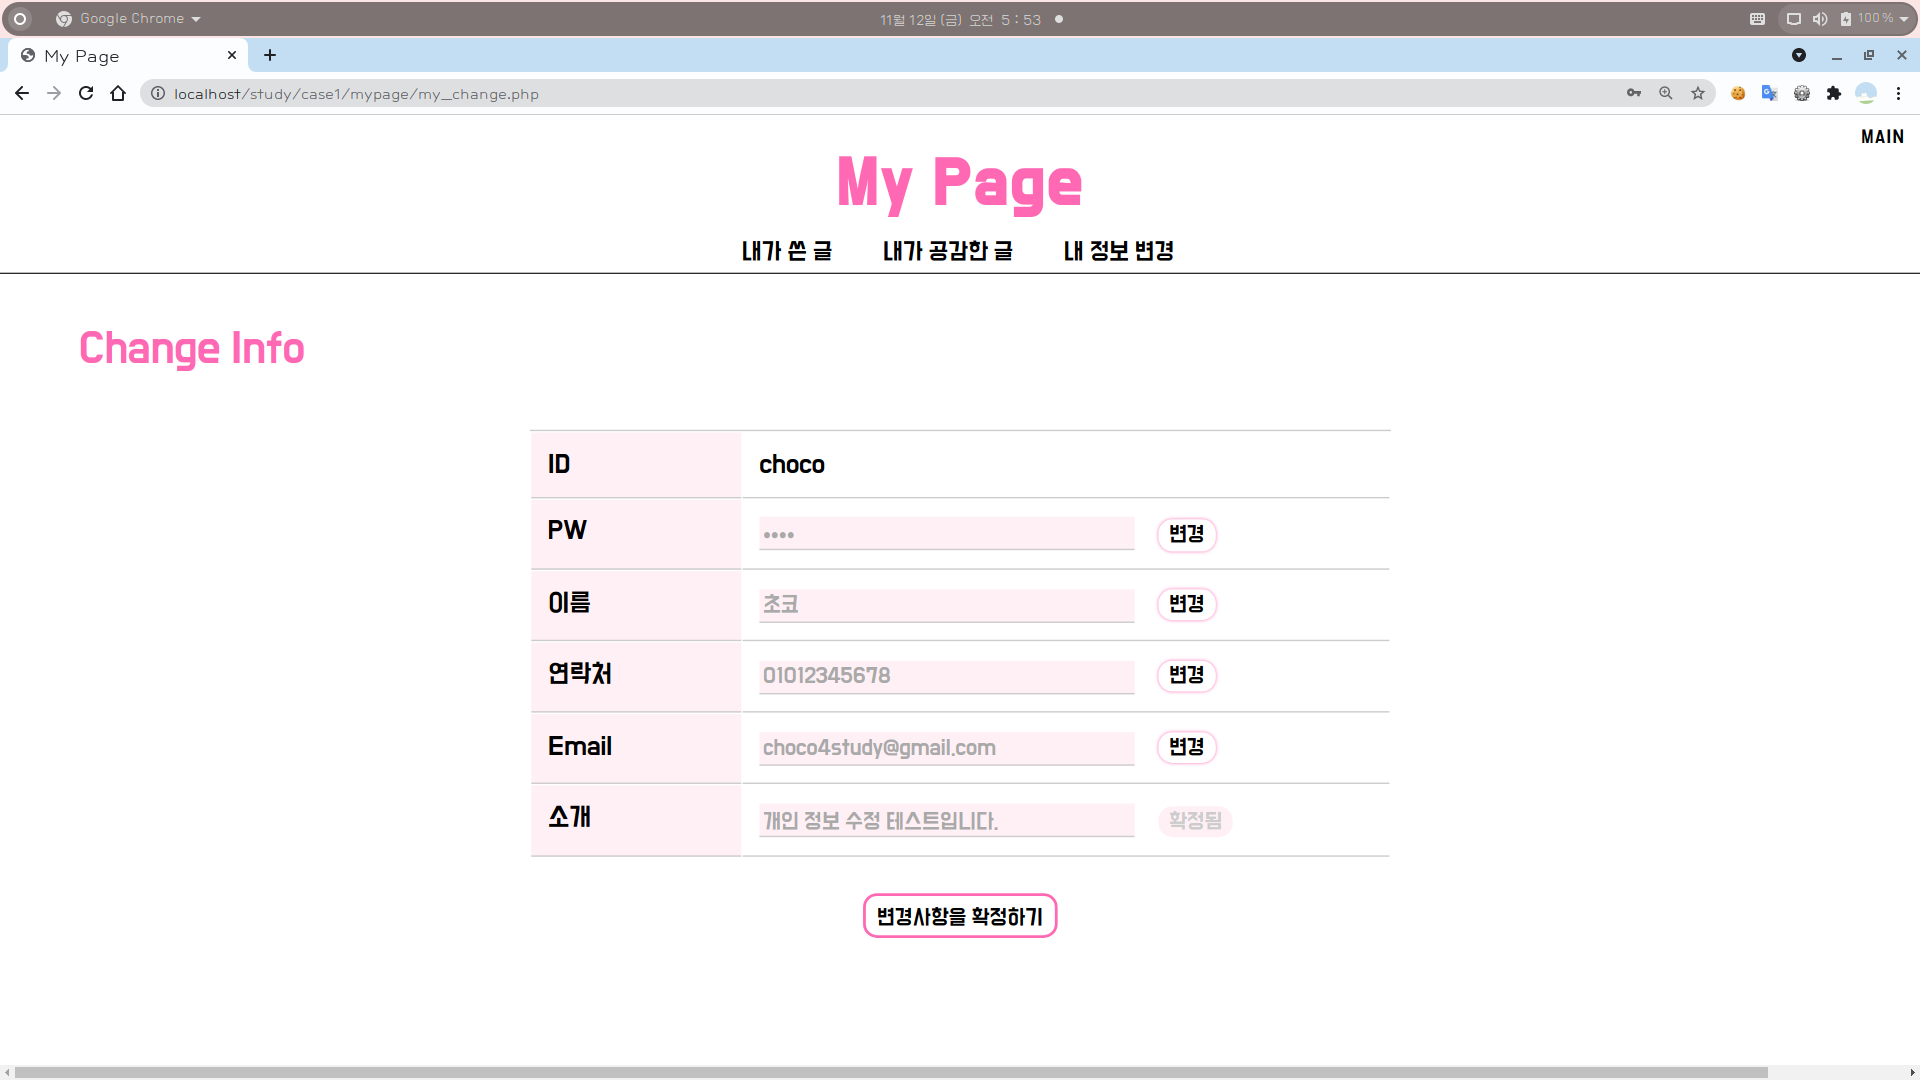This screenshot has height=1080, width=1920.
Task: Click the MAIN link at top right
Action: [x=1882, y=137]
